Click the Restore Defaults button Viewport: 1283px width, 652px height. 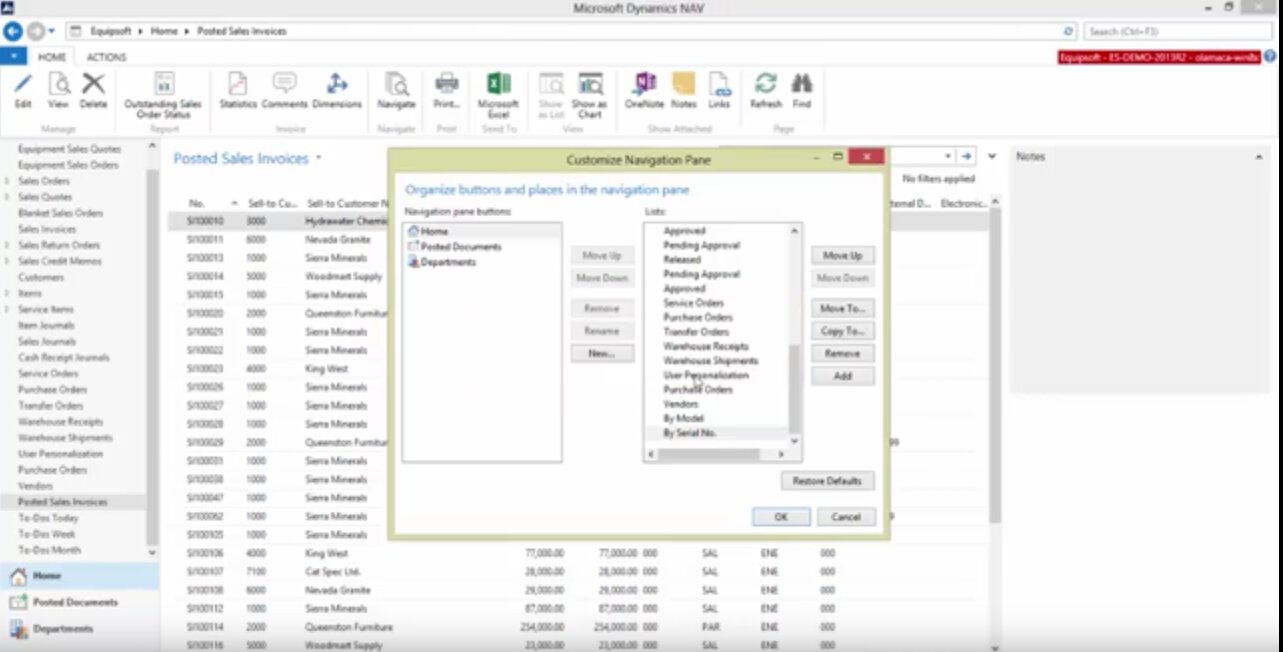(827, 481)
